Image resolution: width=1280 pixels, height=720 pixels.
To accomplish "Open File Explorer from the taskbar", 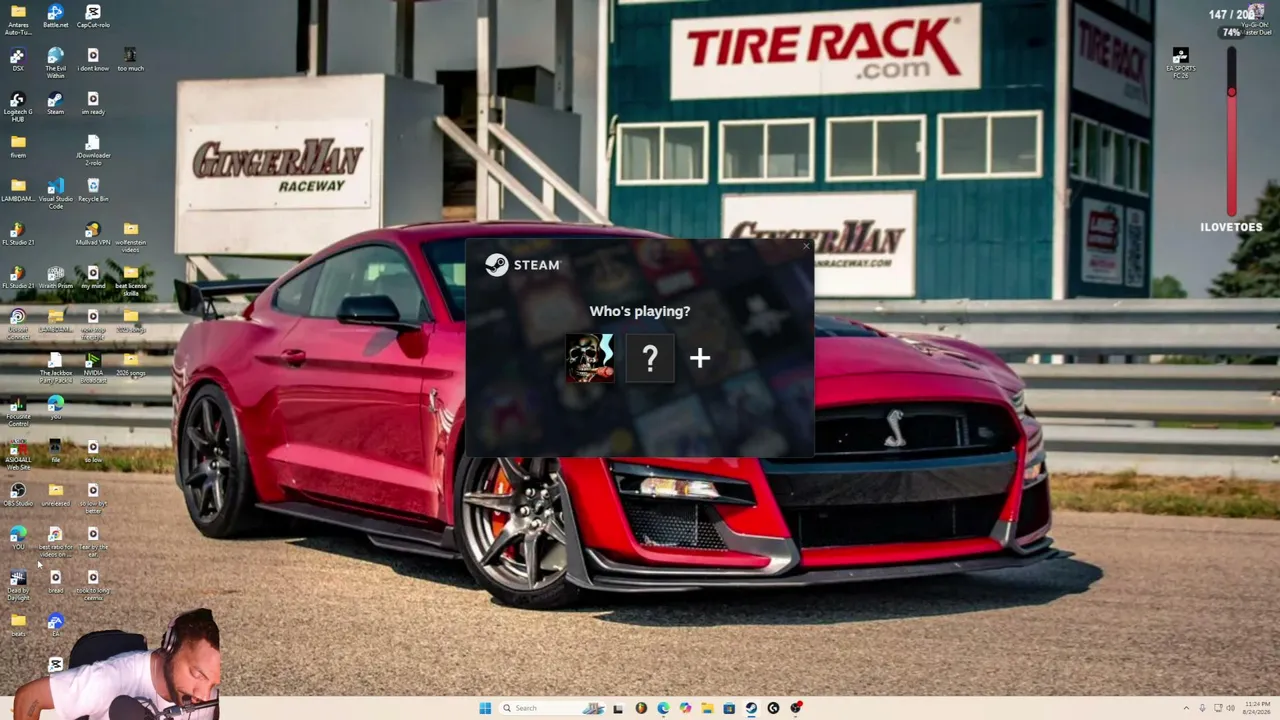I will (x=707, y=708).
